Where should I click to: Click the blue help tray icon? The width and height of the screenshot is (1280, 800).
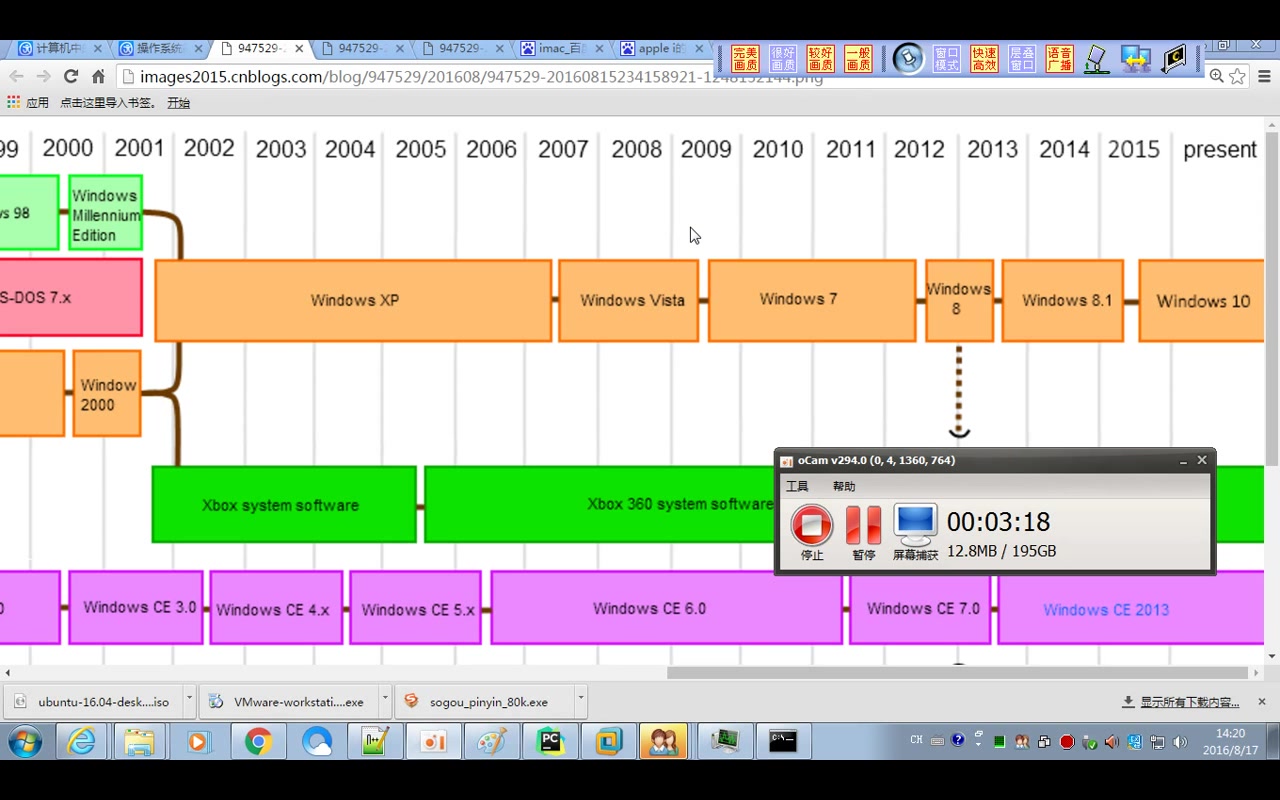coord(958,741)
